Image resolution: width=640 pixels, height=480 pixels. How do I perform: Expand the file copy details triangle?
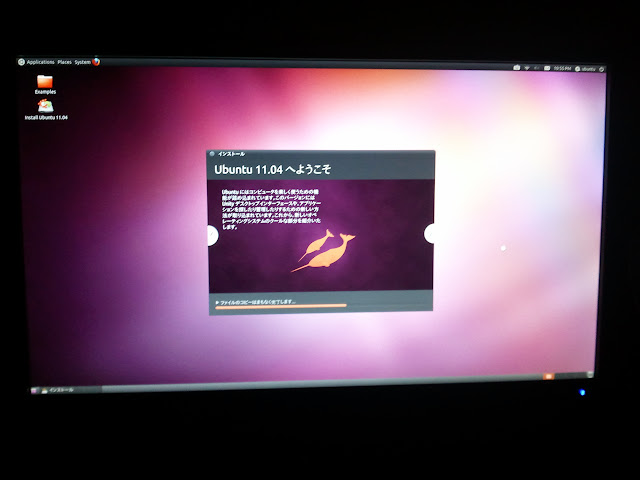point(217,302)
